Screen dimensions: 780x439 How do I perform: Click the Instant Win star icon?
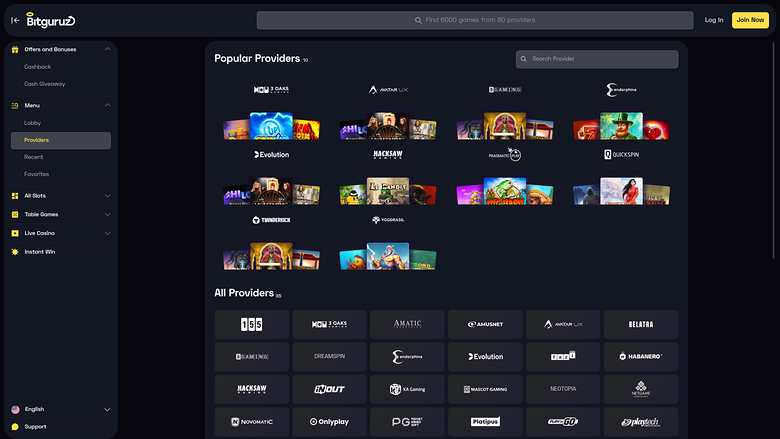pyautogui.click(x=15, y=252)
